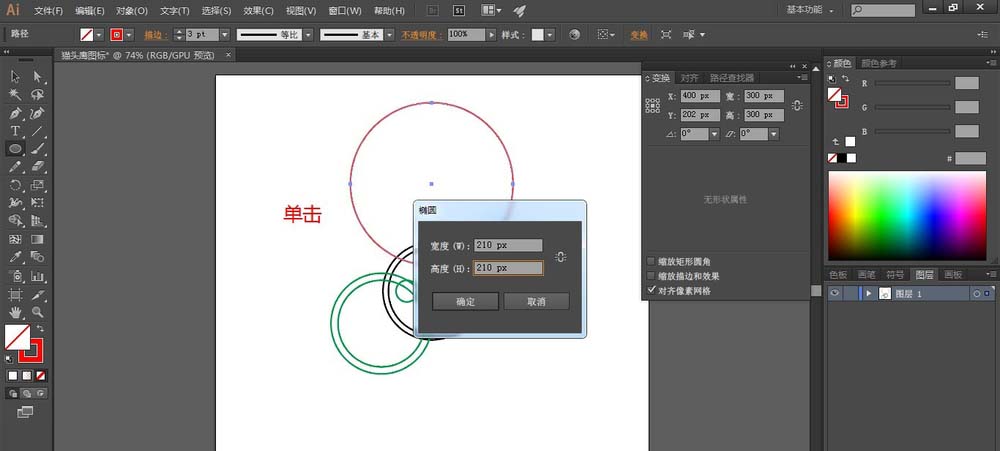The height and width of the screenshot is (451, 1000).
Task: Hide 图层 1 via eye icon
Action: tap(834, 293)
